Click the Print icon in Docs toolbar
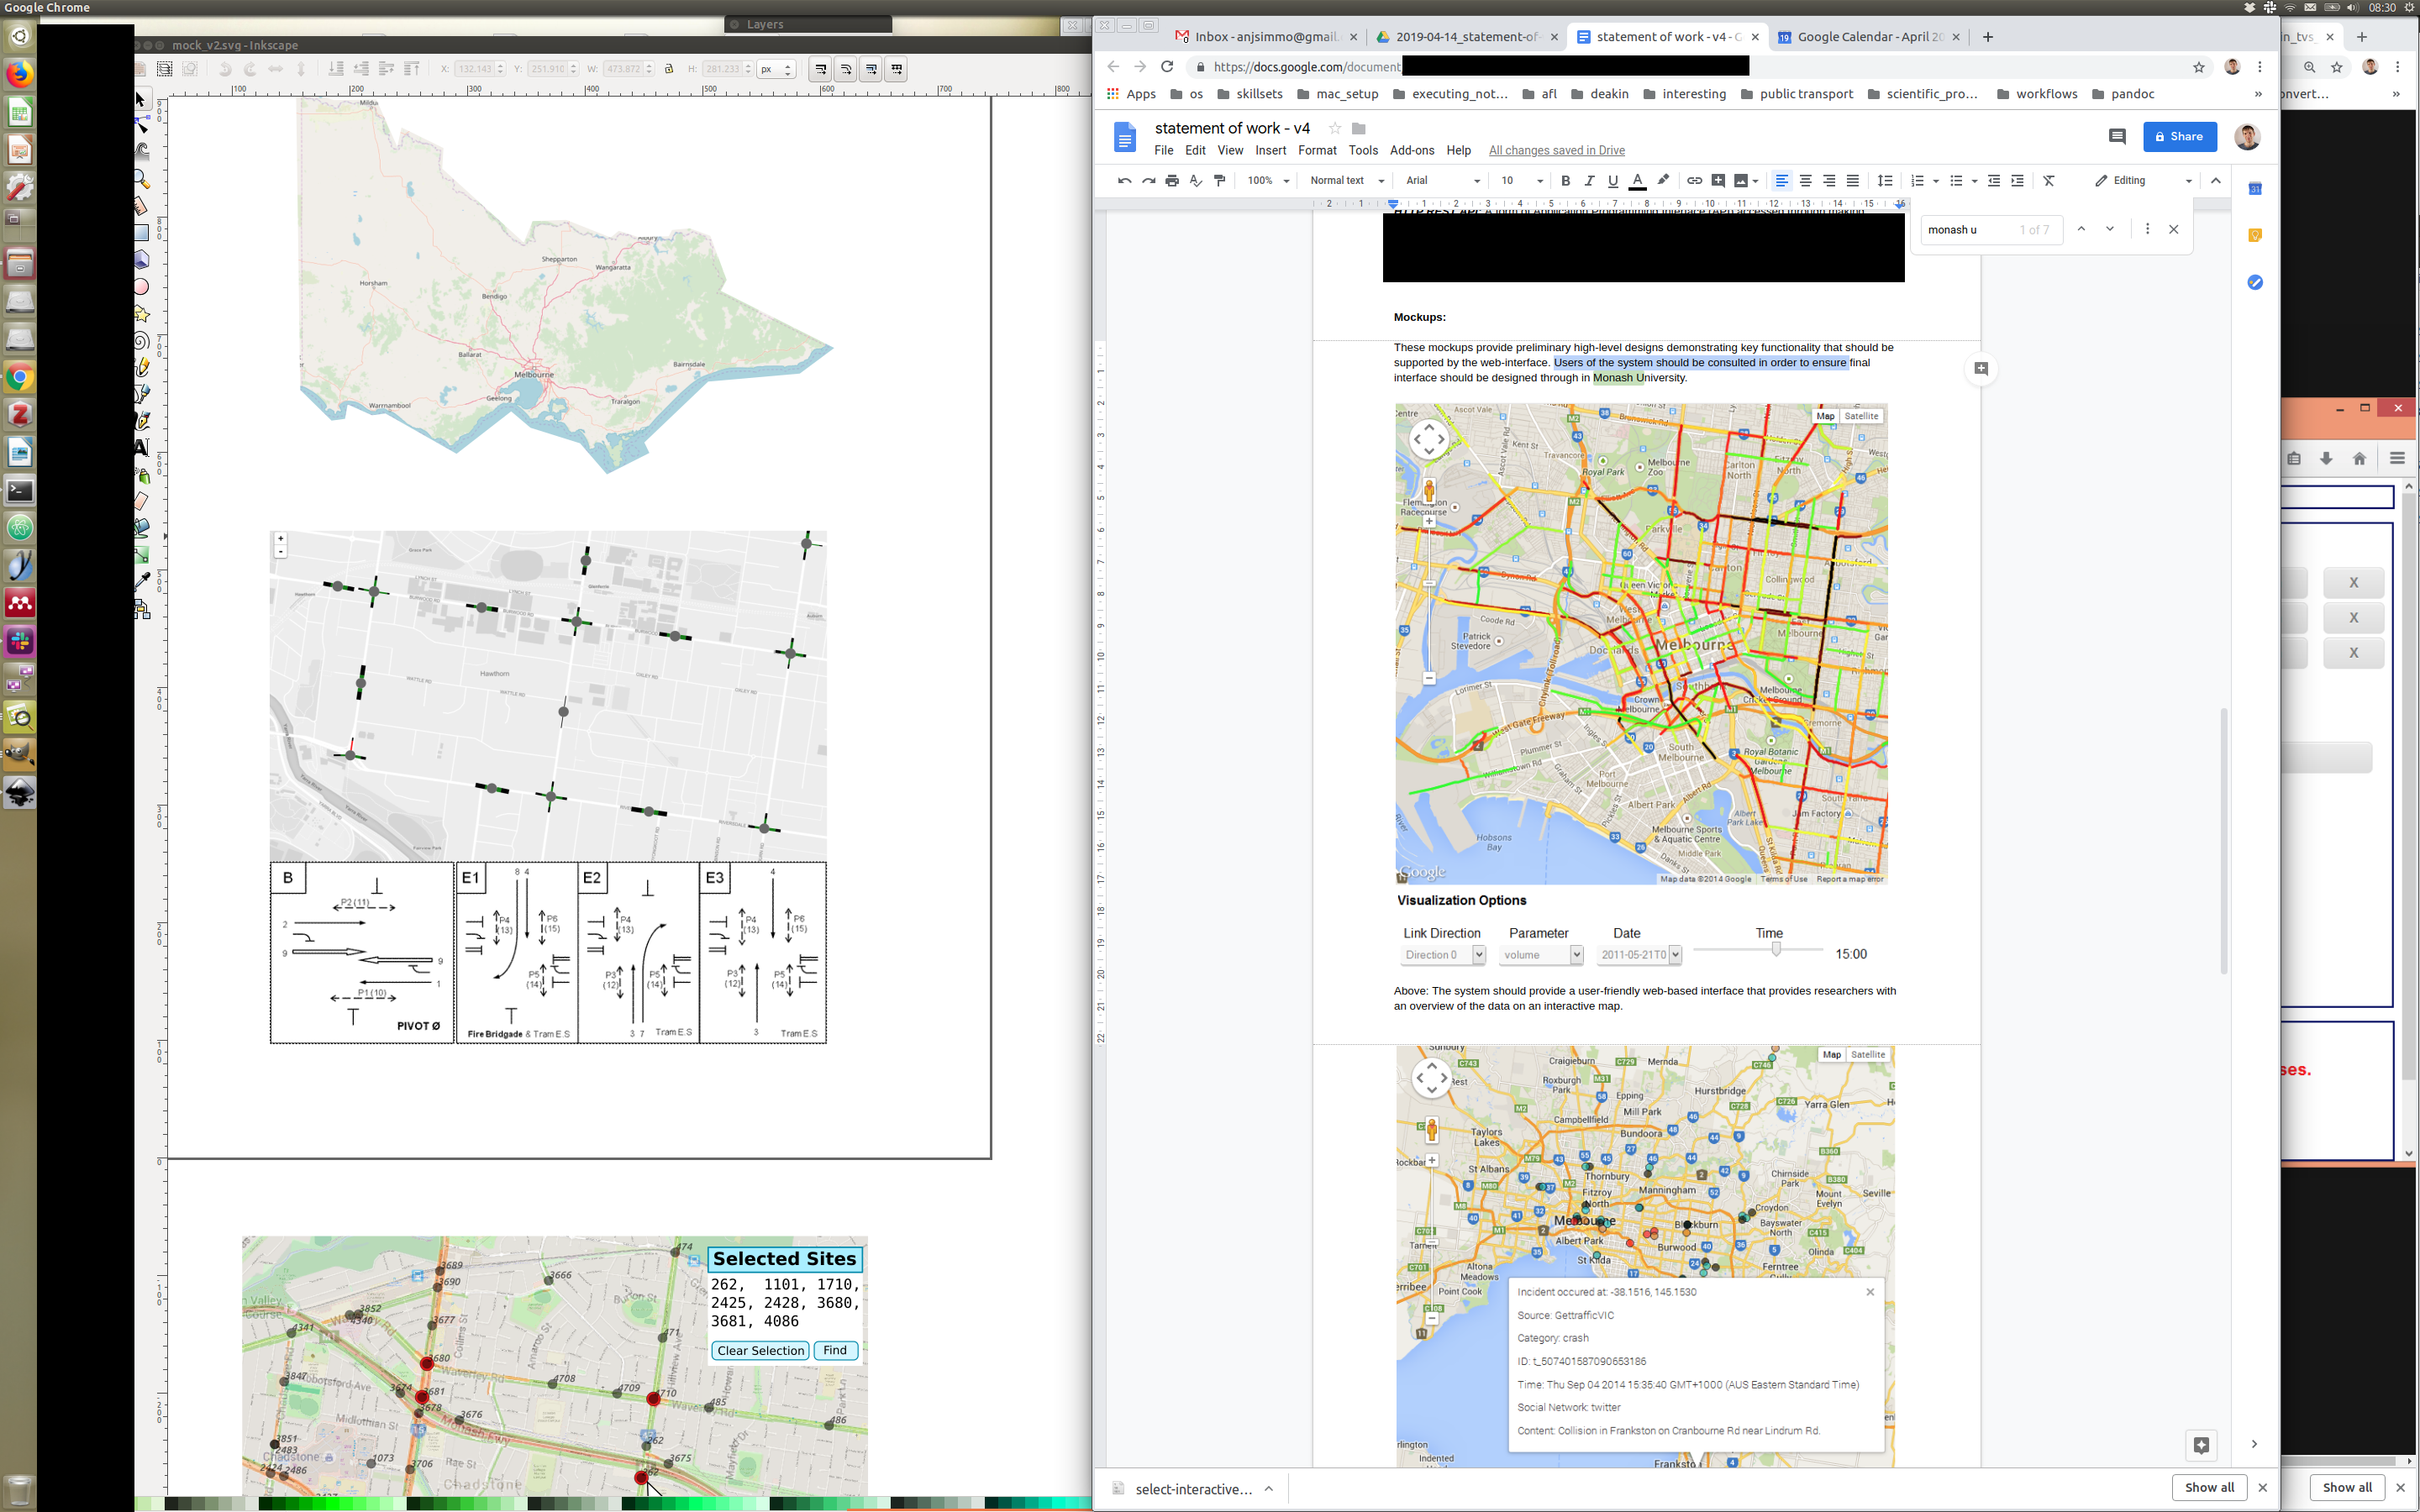This screenshot has height=1512, width=2420. (x=1172, y=181)
